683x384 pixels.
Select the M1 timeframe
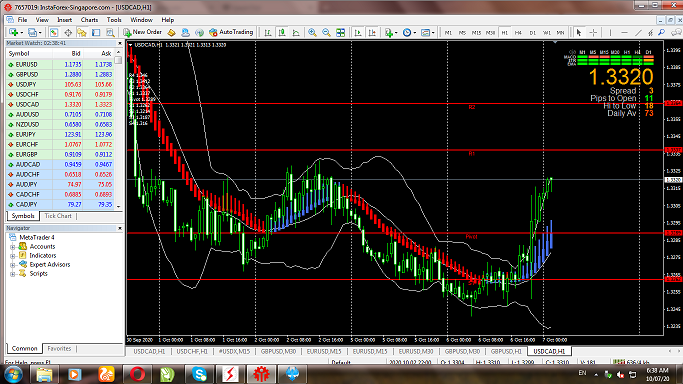(x=448, y=33)
